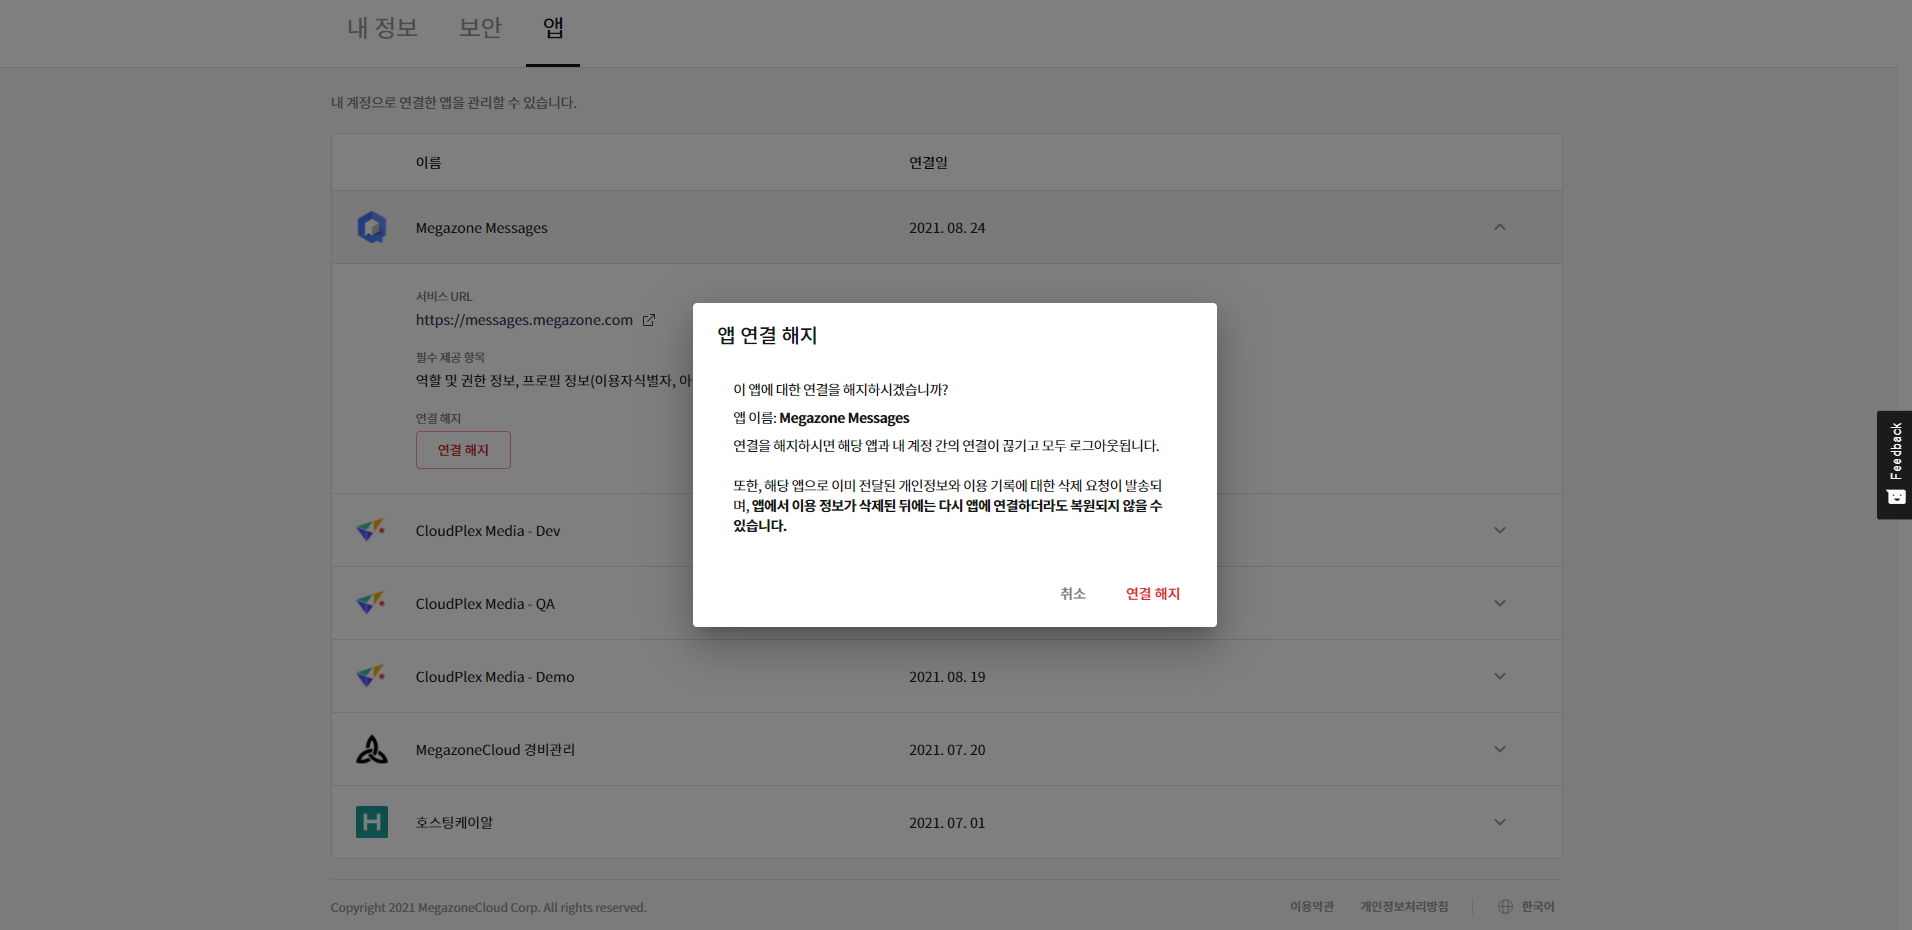Click the MegazoneCloud 경비관리 logo icon

pyautogui.click(x=372, y=749)
